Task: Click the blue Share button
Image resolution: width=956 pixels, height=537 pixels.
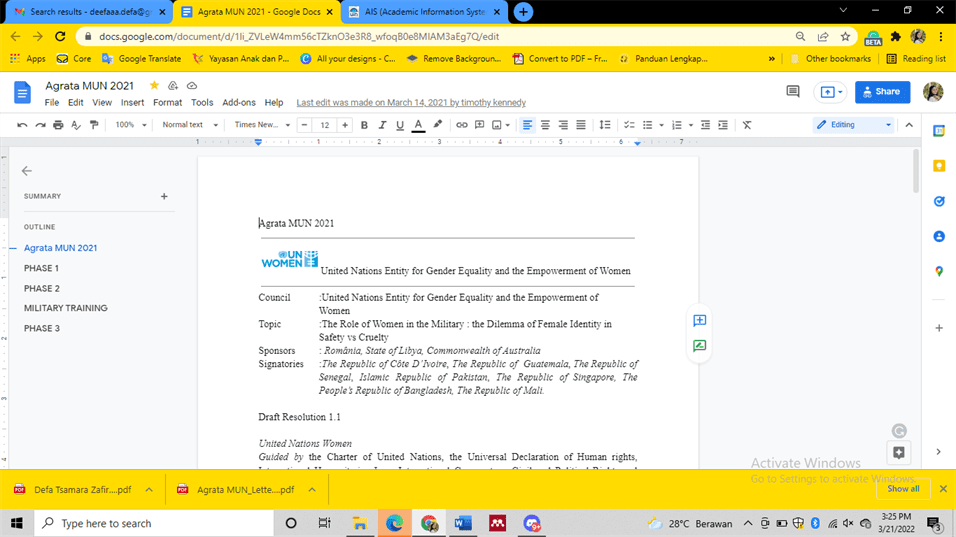Action: pyautogui.click(x=881, y=92)
